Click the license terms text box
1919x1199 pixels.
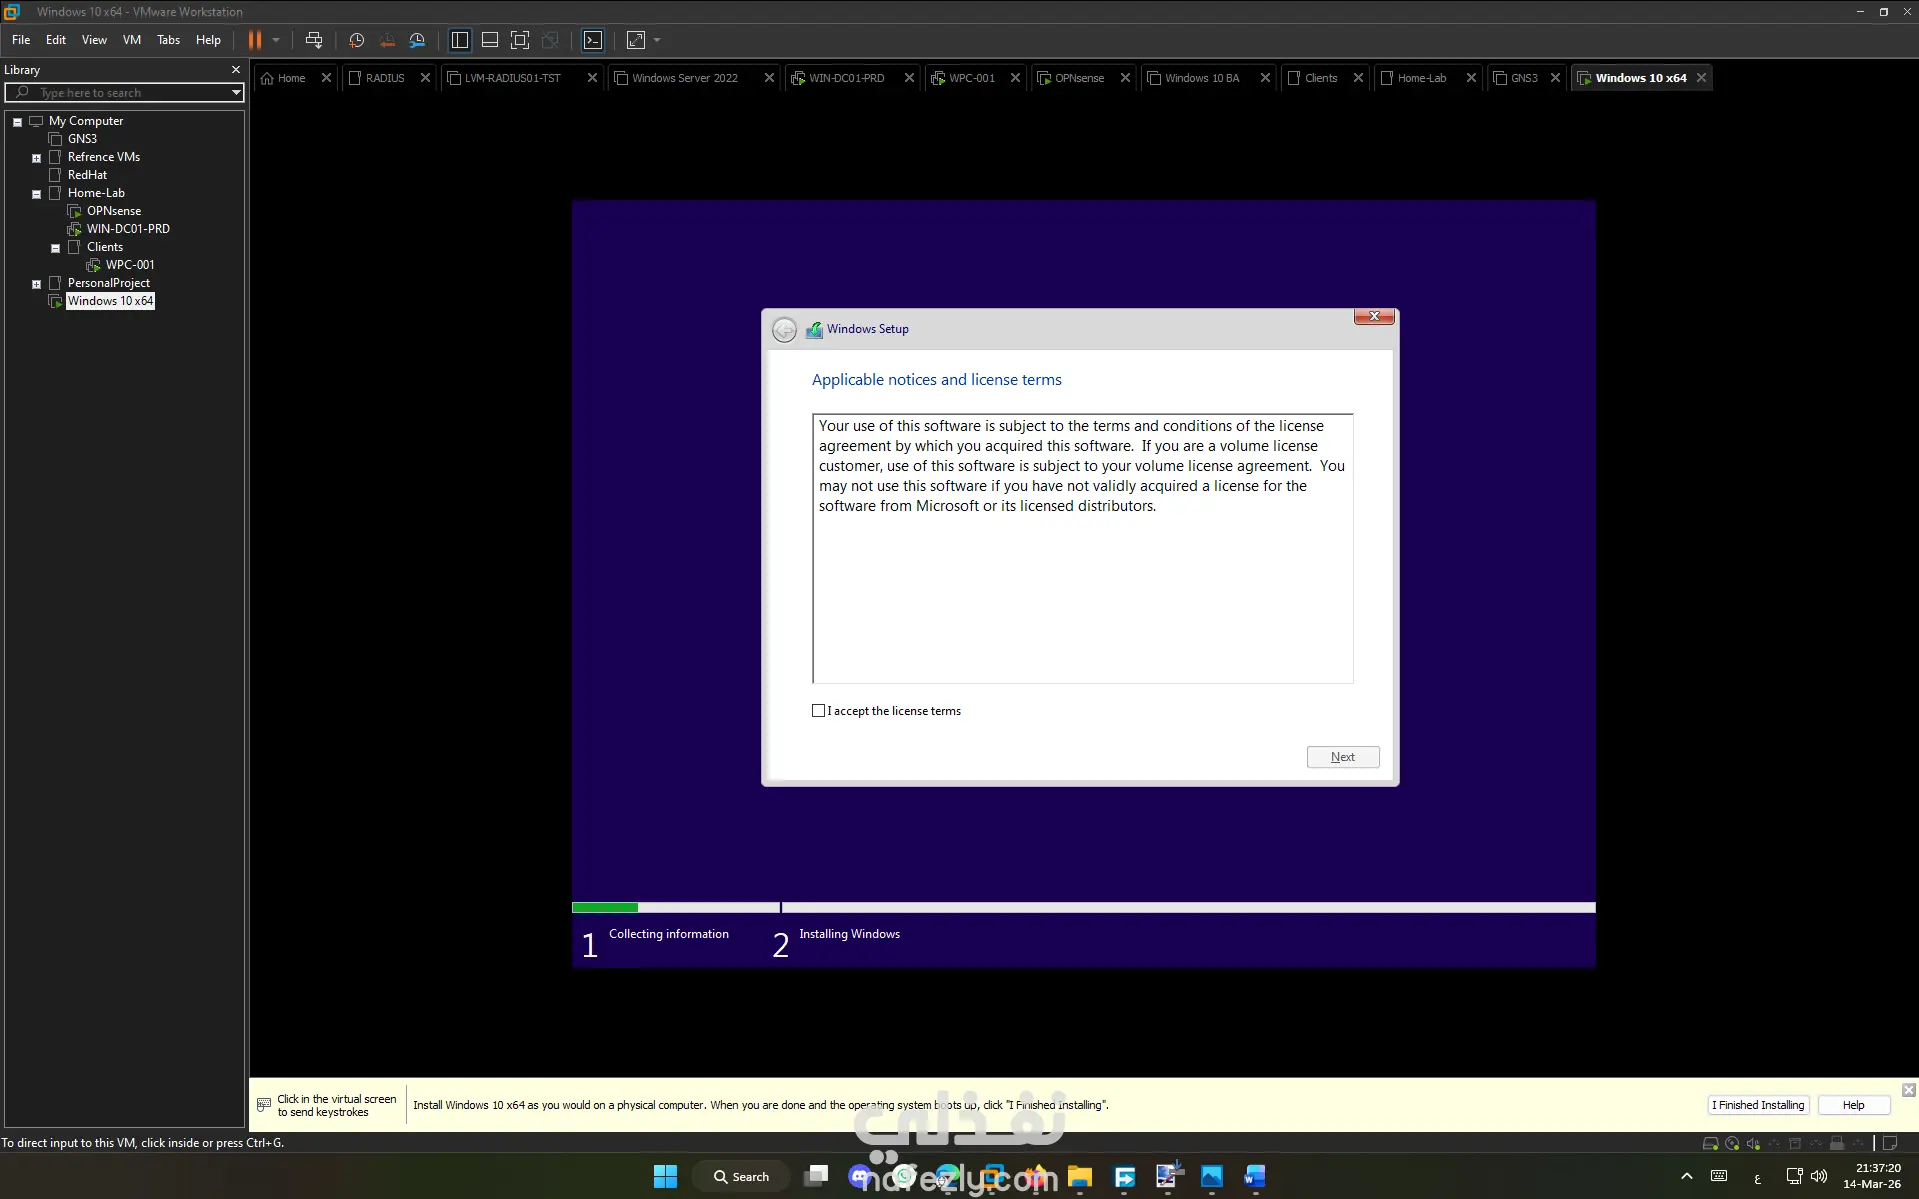point(1083,549)
